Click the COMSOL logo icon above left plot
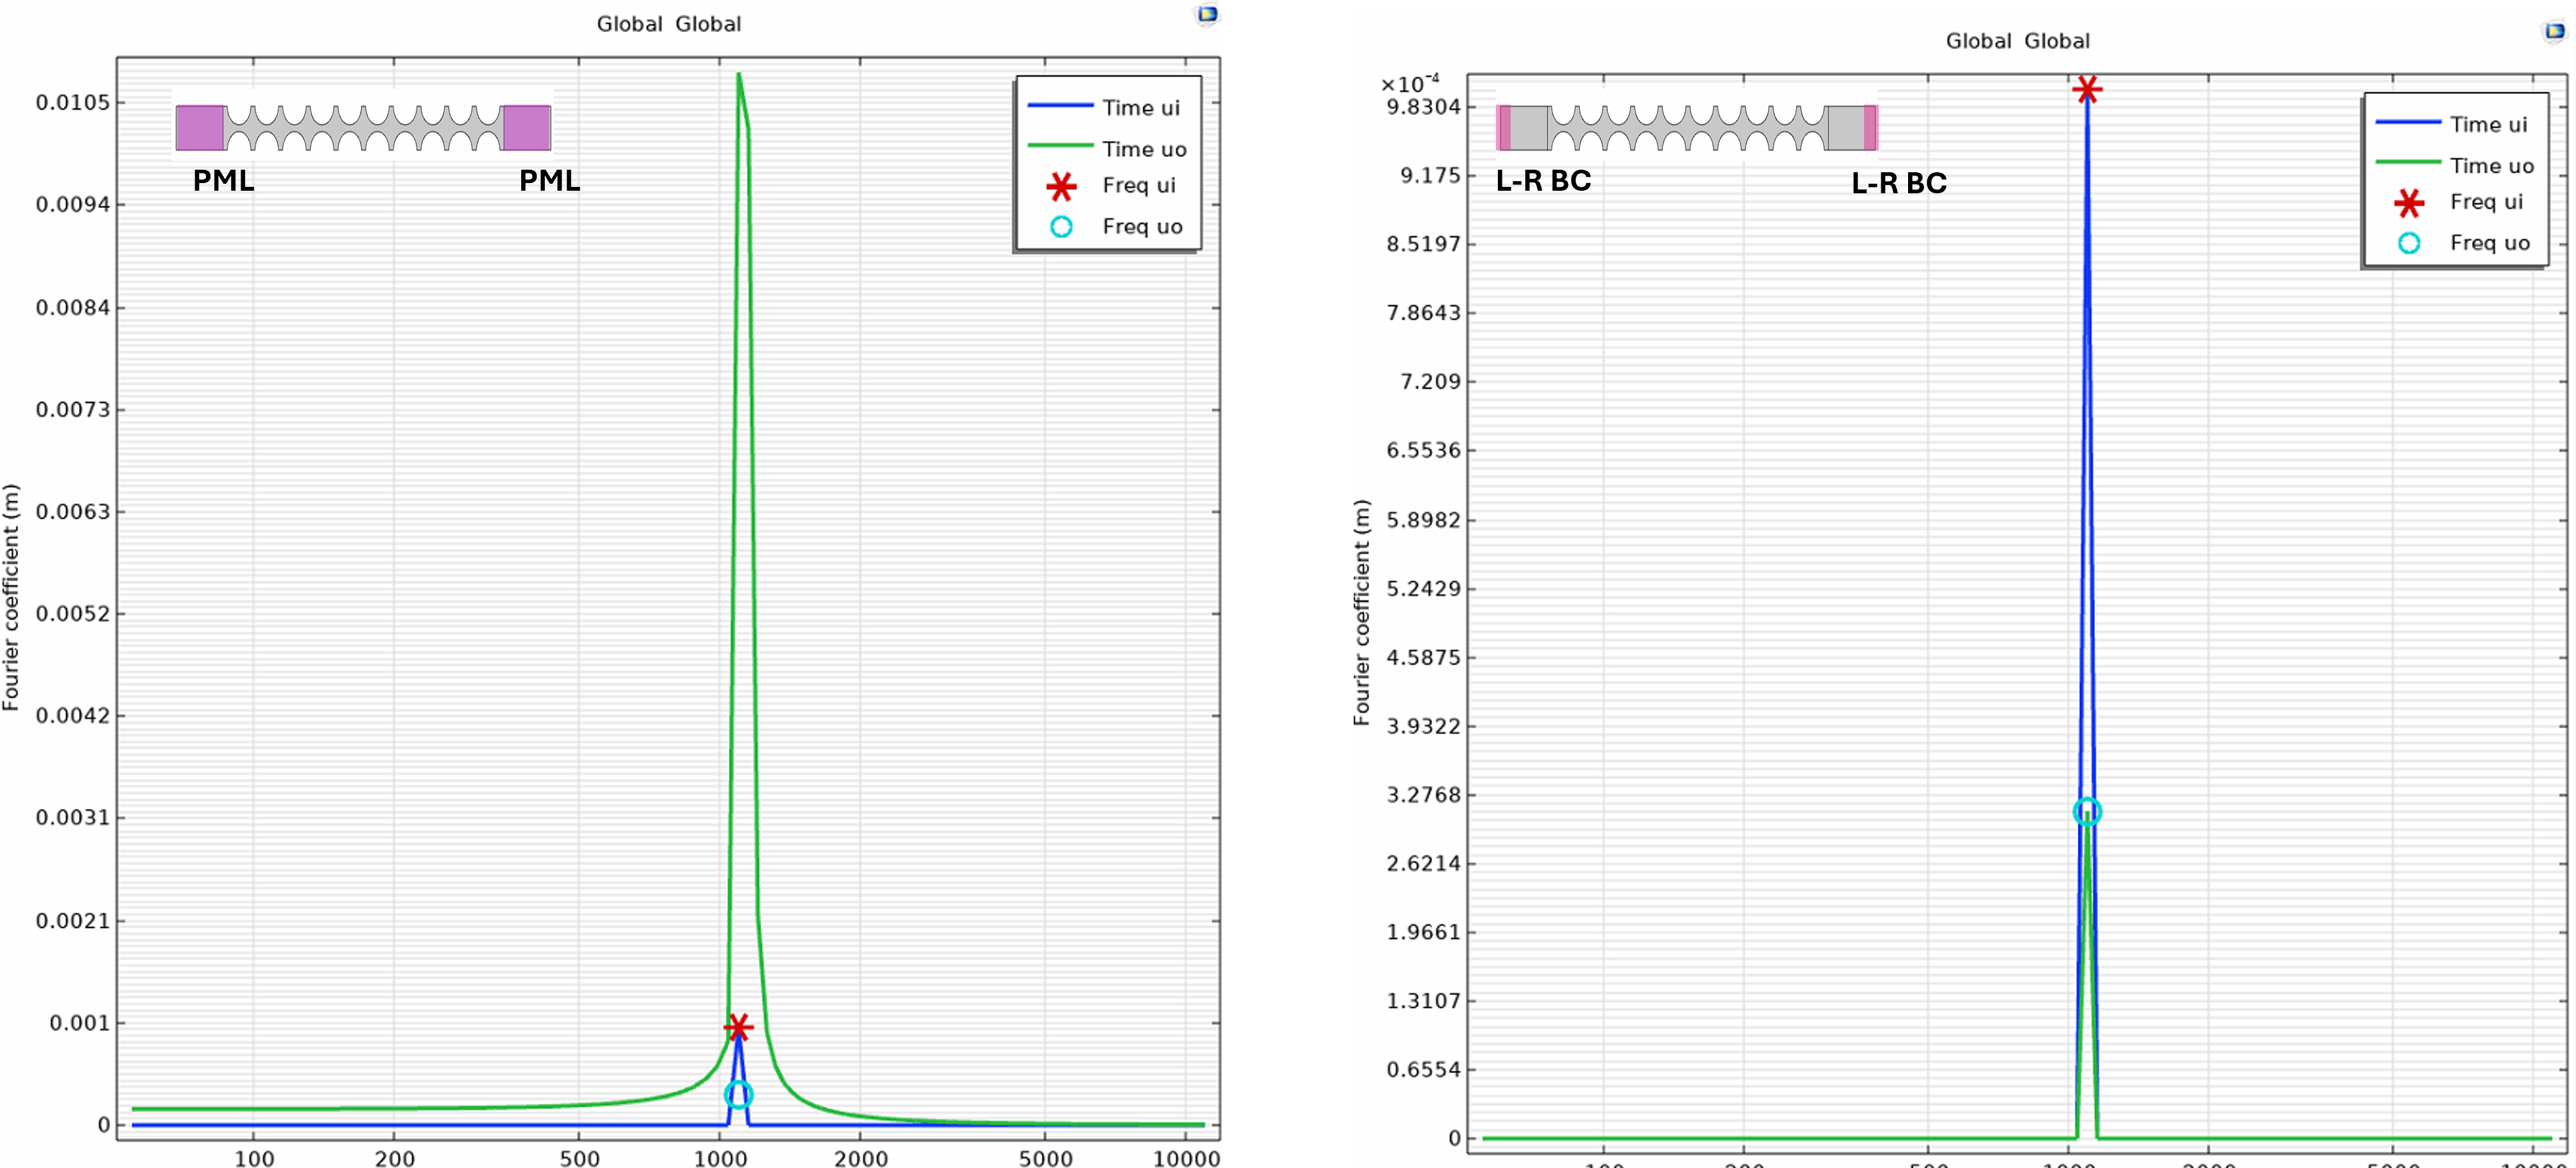The image size is (2576, 1168). [x=1207, y=14]
